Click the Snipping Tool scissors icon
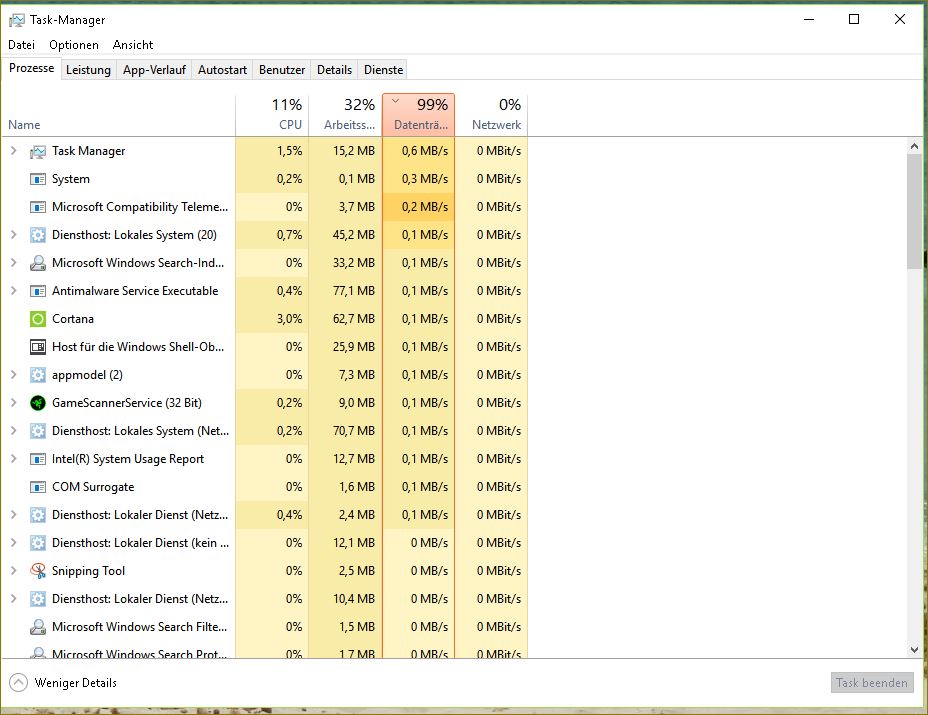928x715 pixels. coord(38,571)
